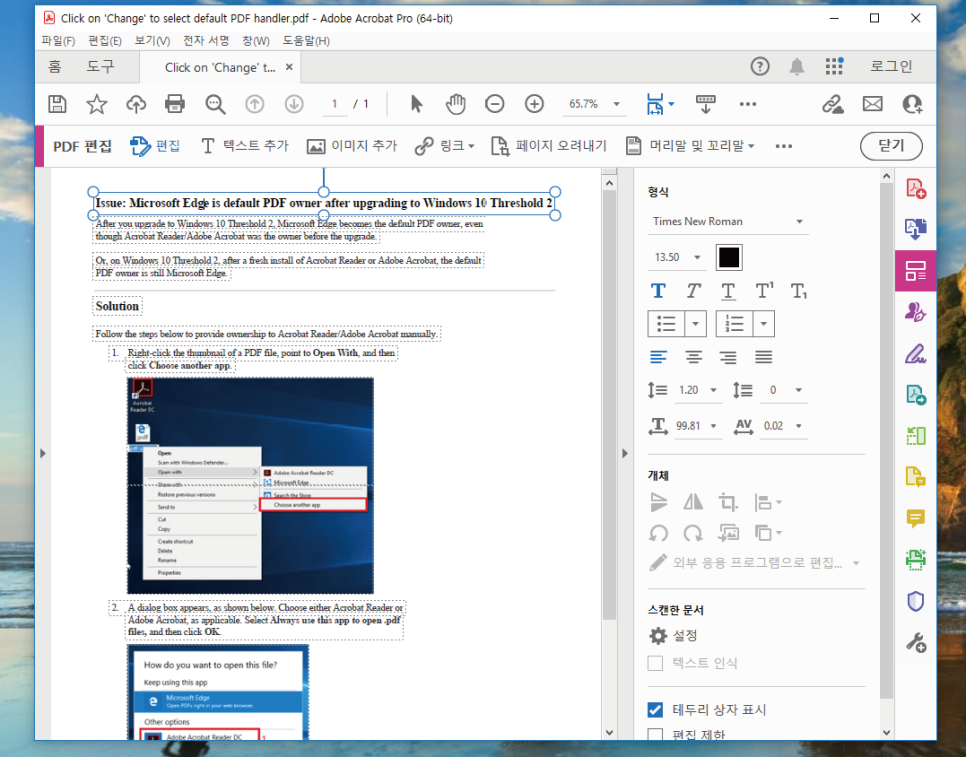Switch to the 도구 tab
The width and height of the screenshot is (966, 757).
[x=100, y=66]
